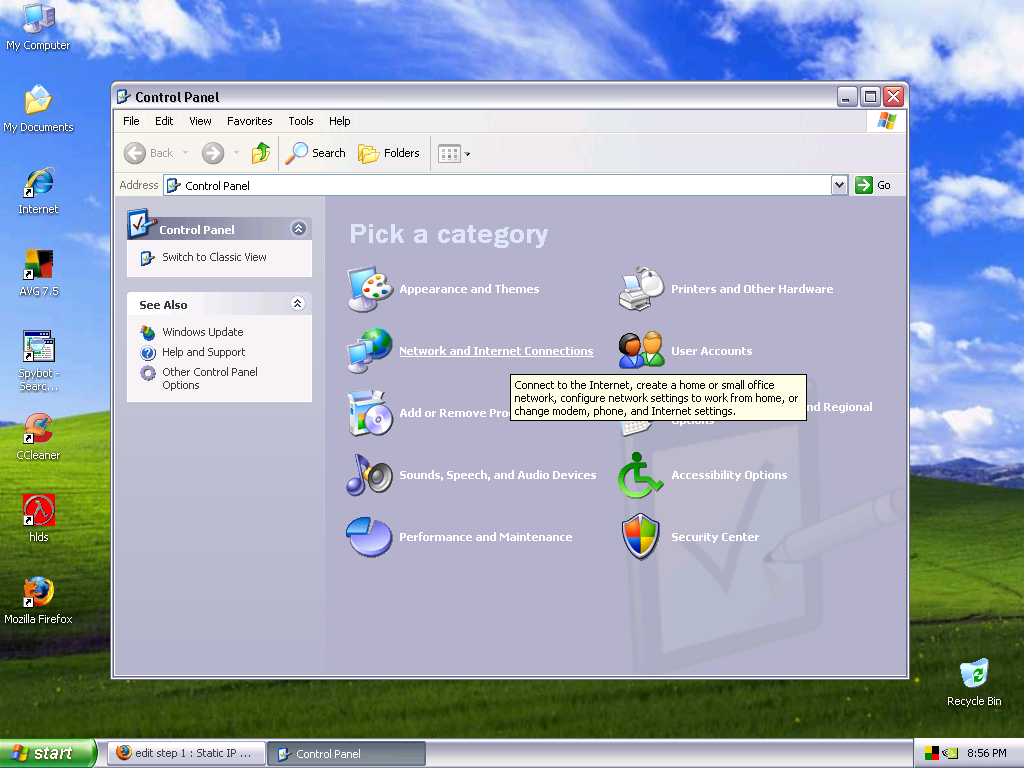1024x768 pixels.
Task: Click the Go button next to address bar
Action: click(x=873, y=185)
